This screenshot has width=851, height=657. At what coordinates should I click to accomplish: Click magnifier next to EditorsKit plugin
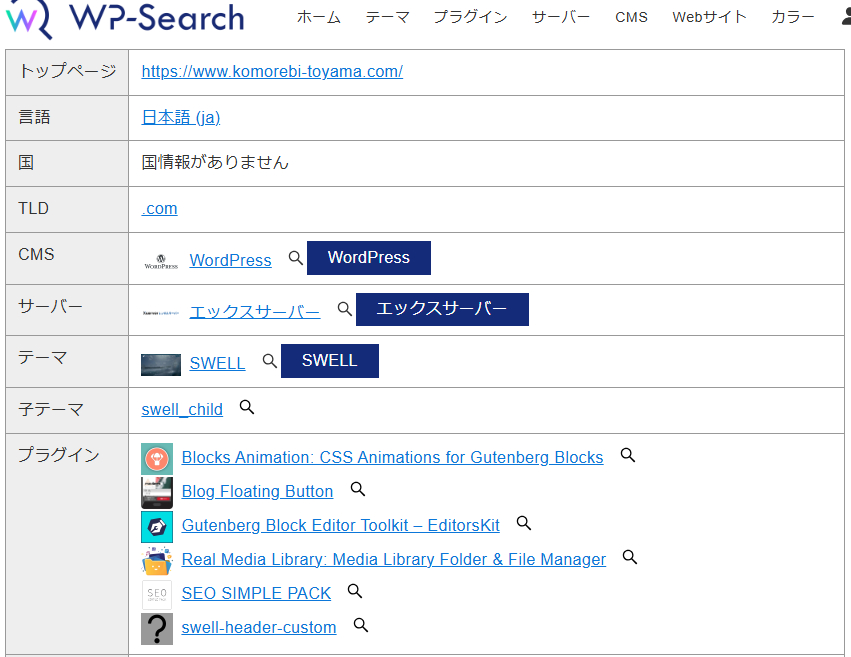(523, 523)
